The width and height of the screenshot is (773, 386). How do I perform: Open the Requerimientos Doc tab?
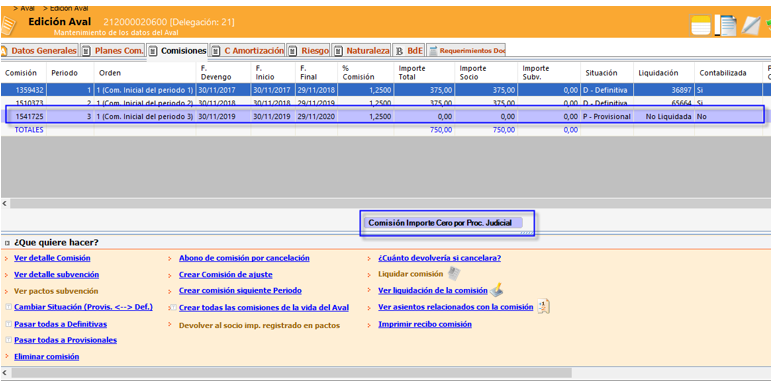466,50
